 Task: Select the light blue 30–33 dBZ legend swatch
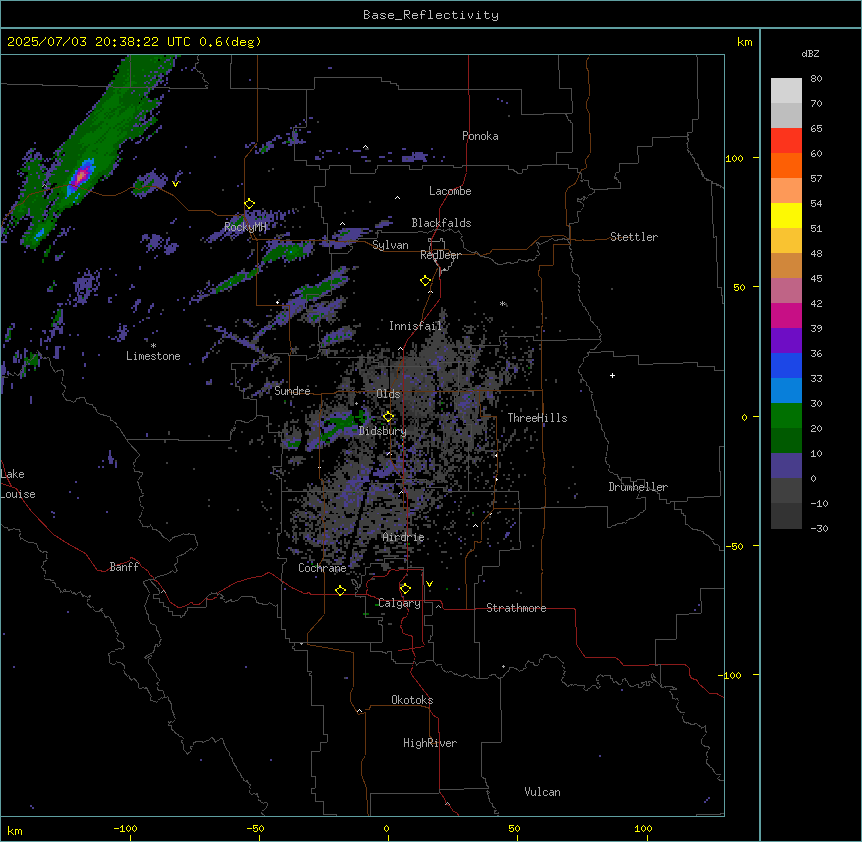pyautogui.click(x=786, y=391)
